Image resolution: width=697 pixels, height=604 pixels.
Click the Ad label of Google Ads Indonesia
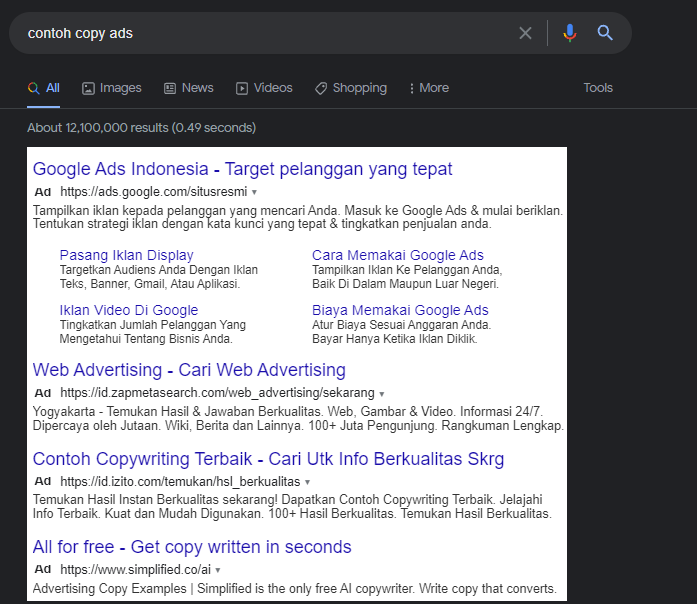click(43, 192)
